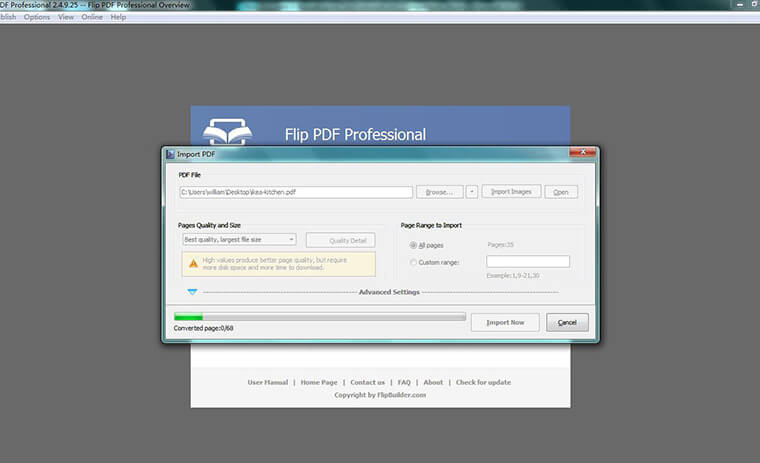Click the custom range input field
The image size is (760, 463).
click(528, 262)
